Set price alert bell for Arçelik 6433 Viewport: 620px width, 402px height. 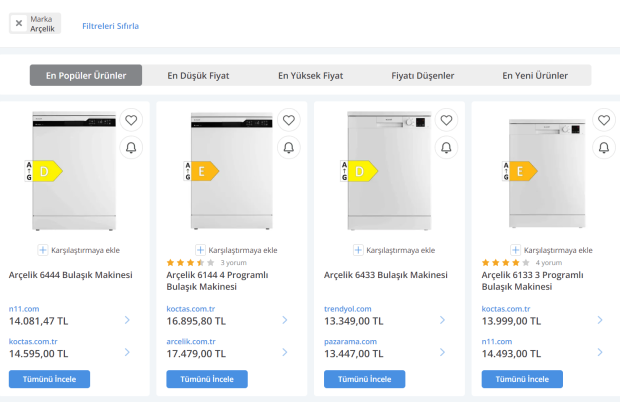446,147
